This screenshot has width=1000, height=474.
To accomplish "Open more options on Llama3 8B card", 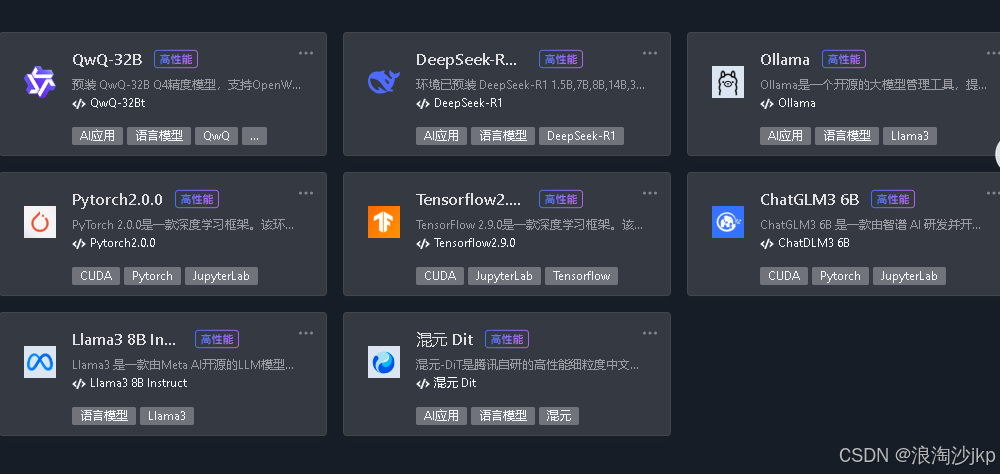I will tap(306, 333).
